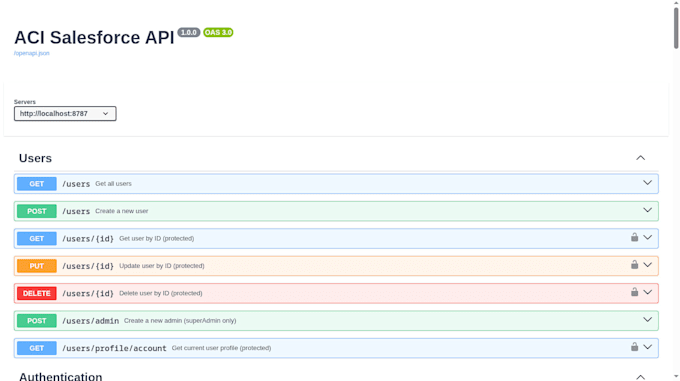This screenshot has height=381, width=680.
Task: Click the OAS 3.0 badge
Action: 218,33
